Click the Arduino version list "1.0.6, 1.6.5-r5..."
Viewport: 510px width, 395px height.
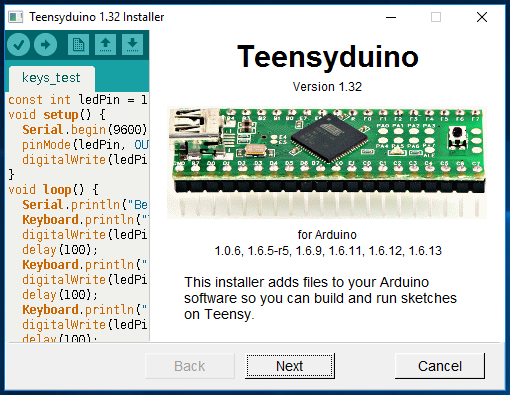(x=328, y=251)
